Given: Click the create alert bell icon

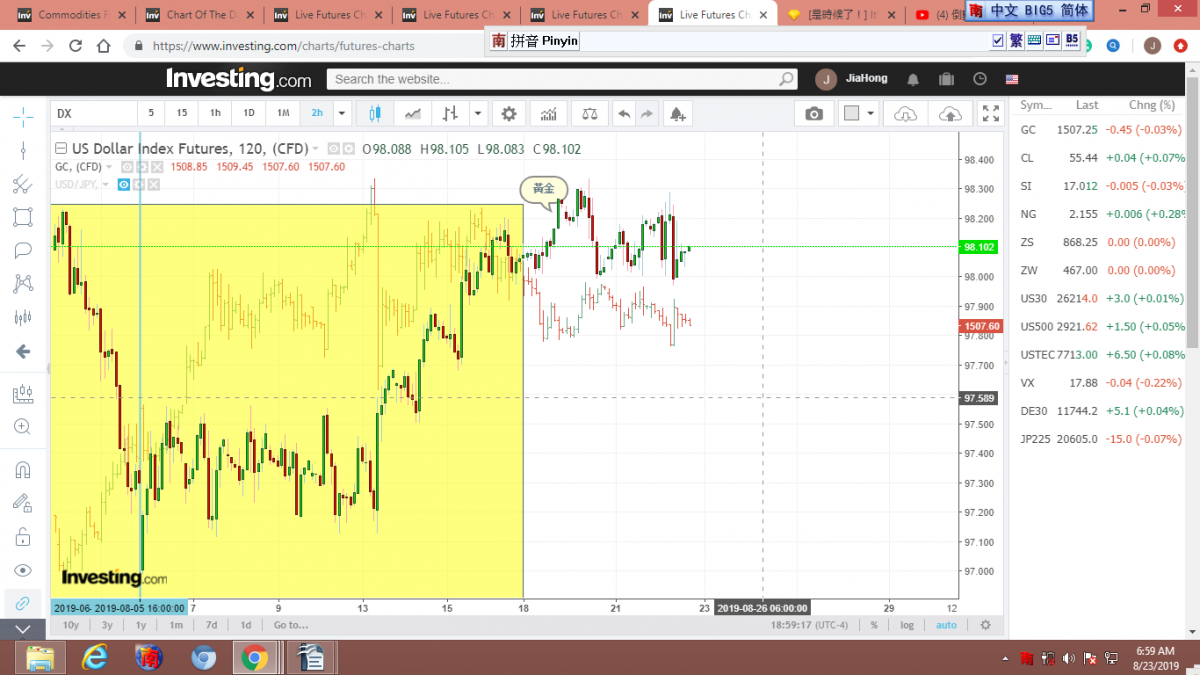Looking at the screenshot, I should [678, 114].
